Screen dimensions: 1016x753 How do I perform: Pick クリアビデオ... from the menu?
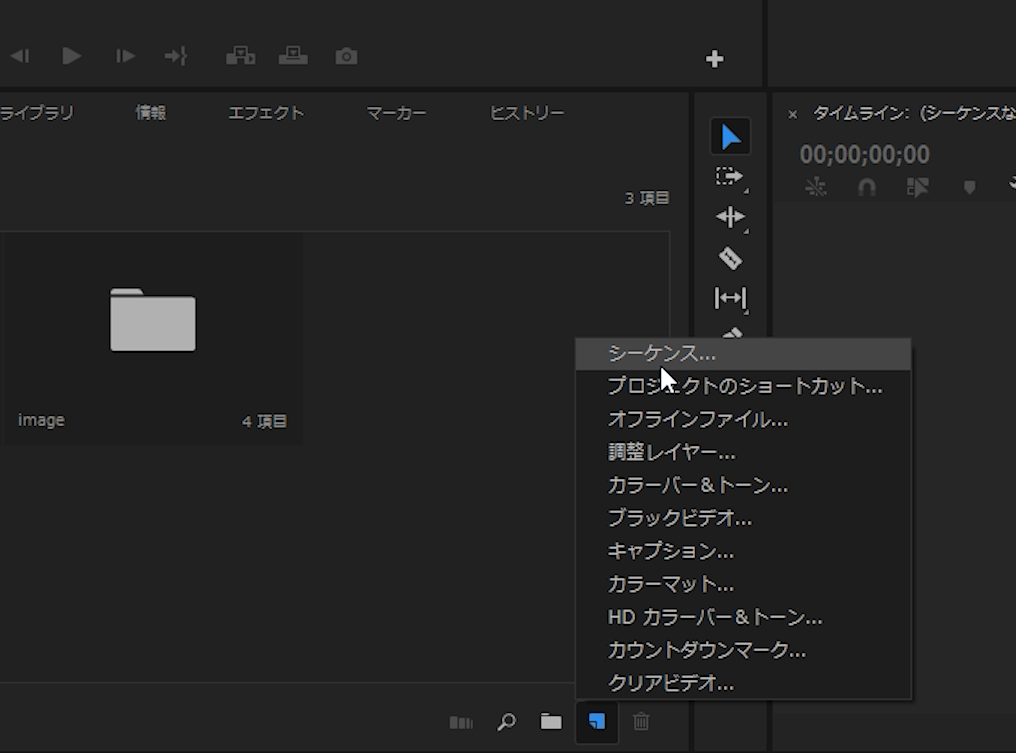(743, 683)
